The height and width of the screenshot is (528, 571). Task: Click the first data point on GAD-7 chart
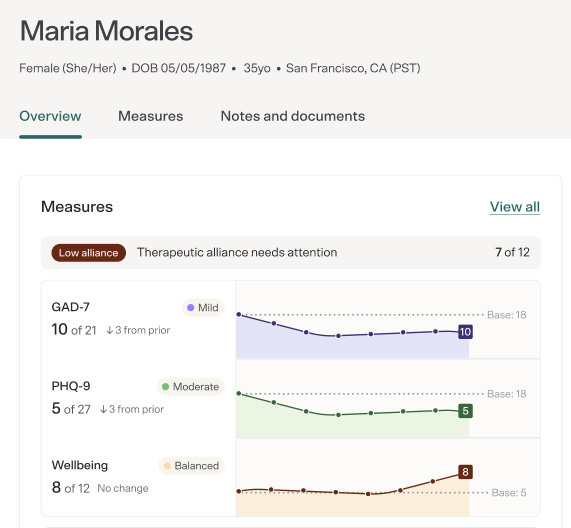click(x=239, y=314)
